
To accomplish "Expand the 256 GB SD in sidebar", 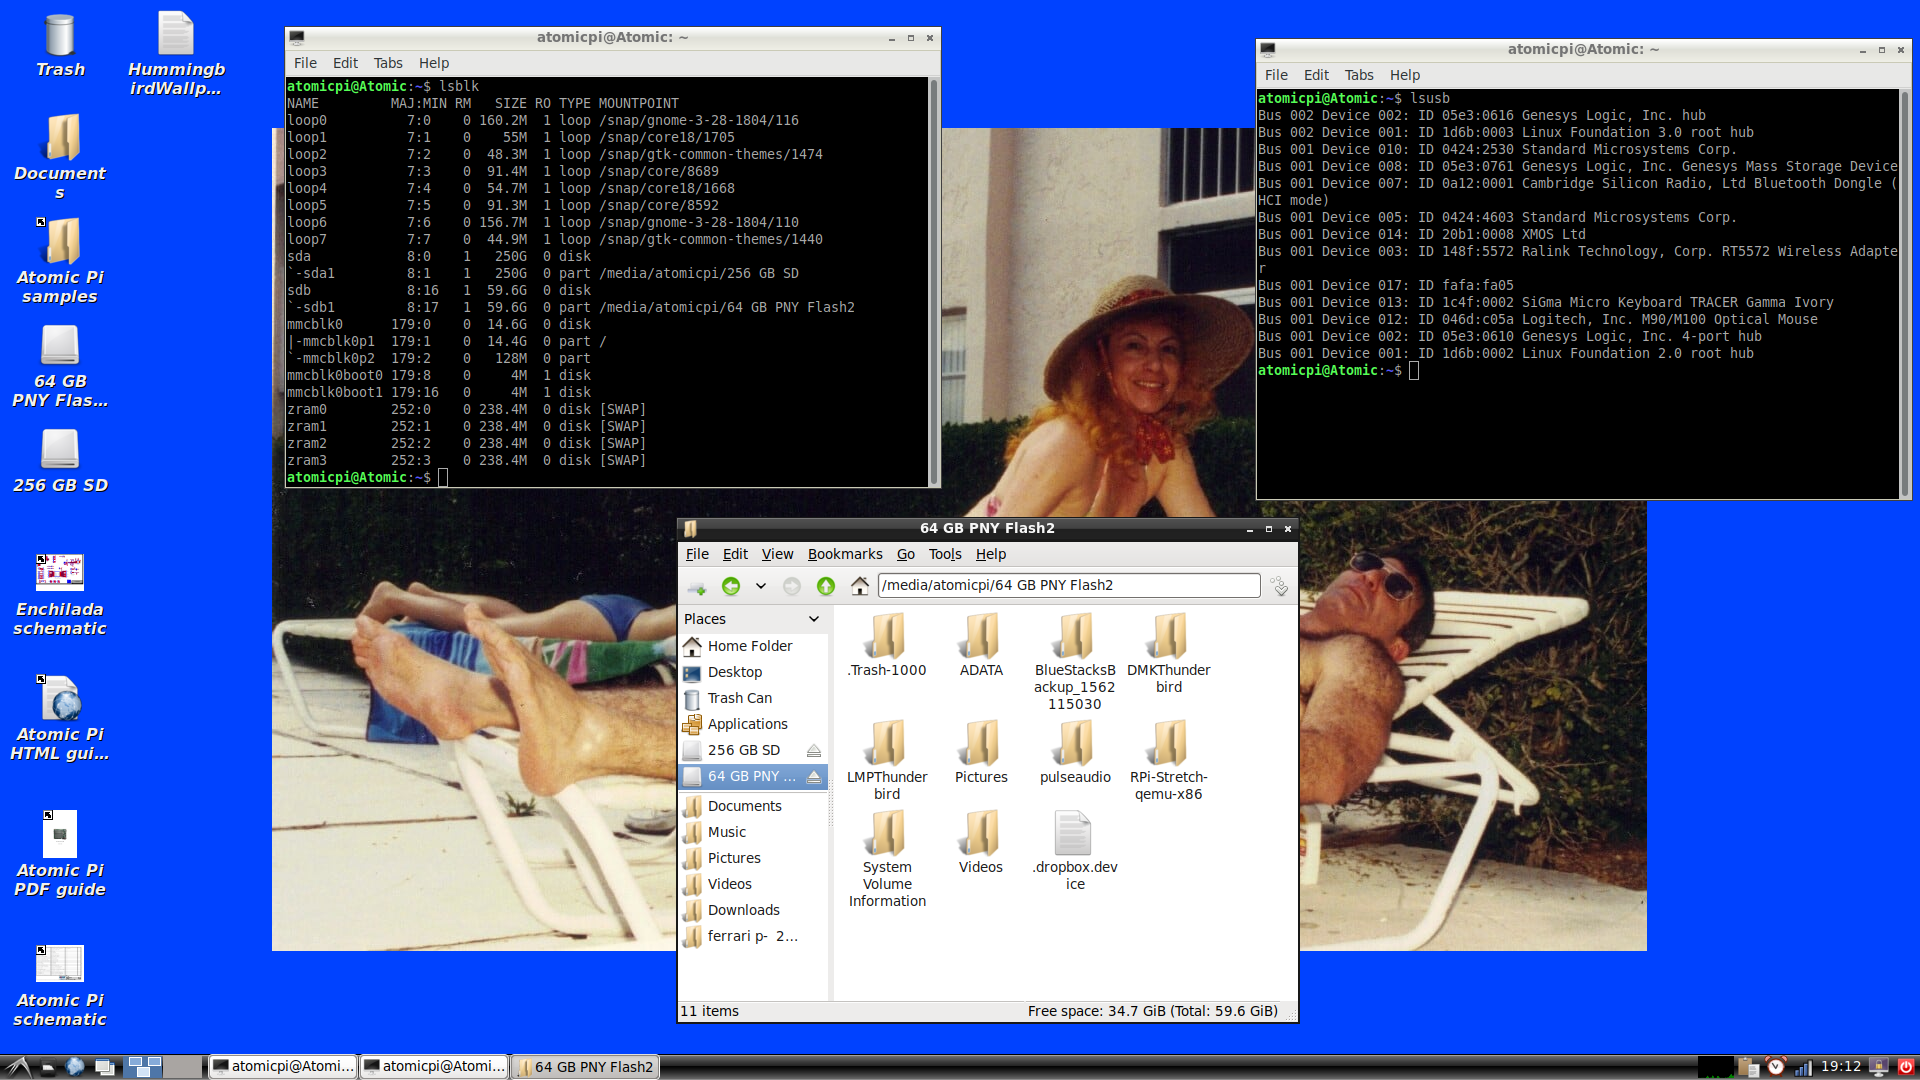I will pos(741,749).
